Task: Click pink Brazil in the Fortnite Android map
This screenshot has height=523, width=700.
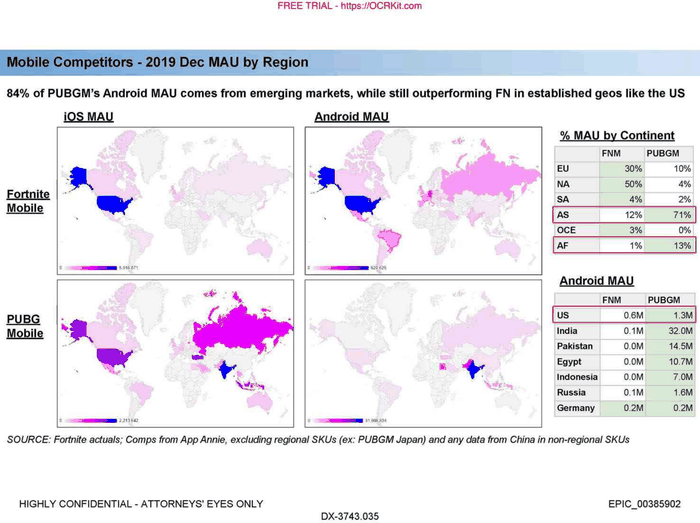Action: click(x=390, y=239)
